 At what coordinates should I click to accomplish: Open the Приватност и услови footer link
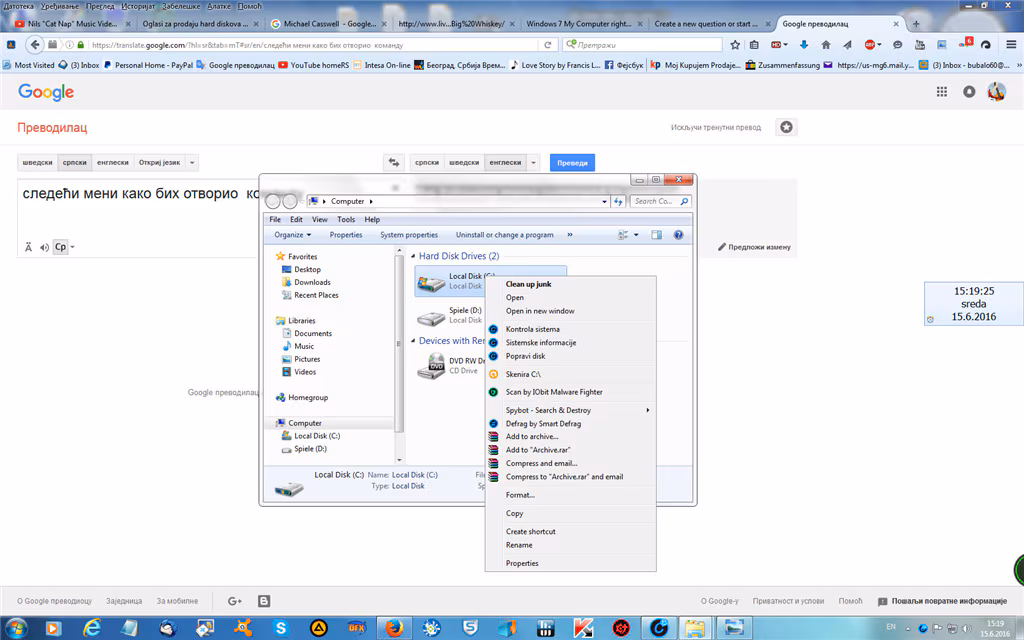pyautogui.click(x=788, y=601)
